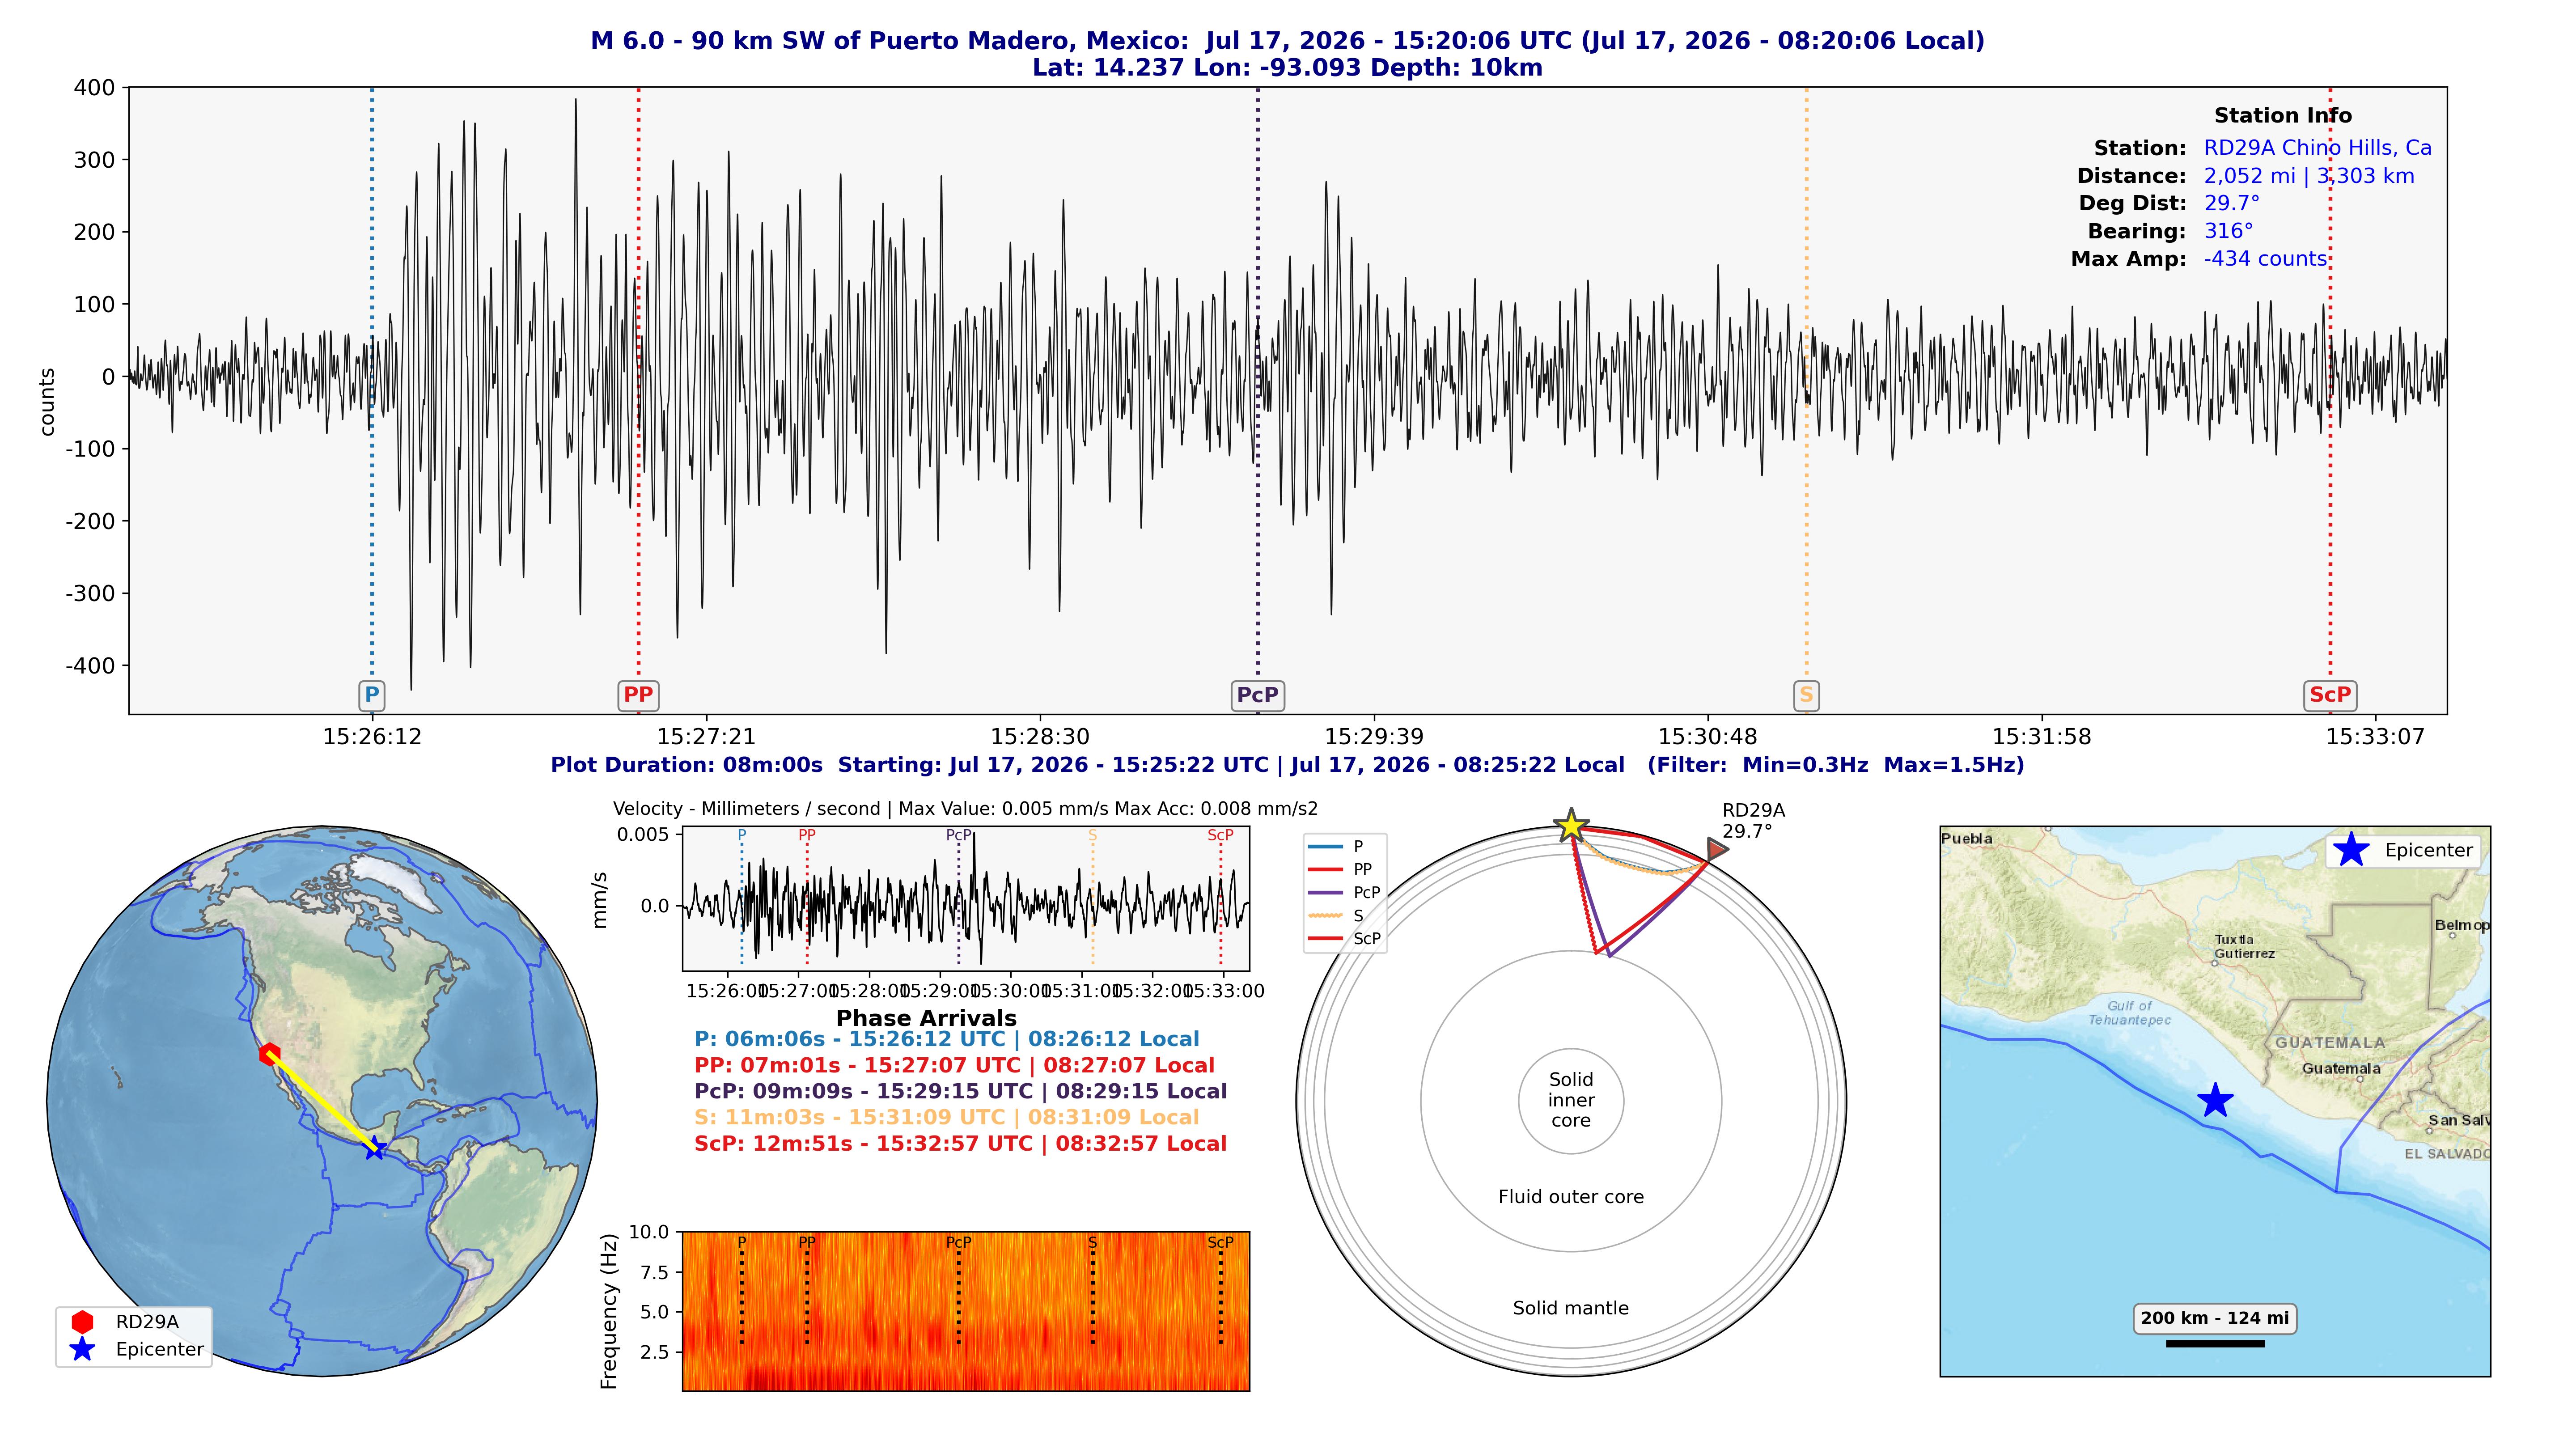Click the Deg Dist value "29.7°" in Station Info

click(x=2231, y=203)
